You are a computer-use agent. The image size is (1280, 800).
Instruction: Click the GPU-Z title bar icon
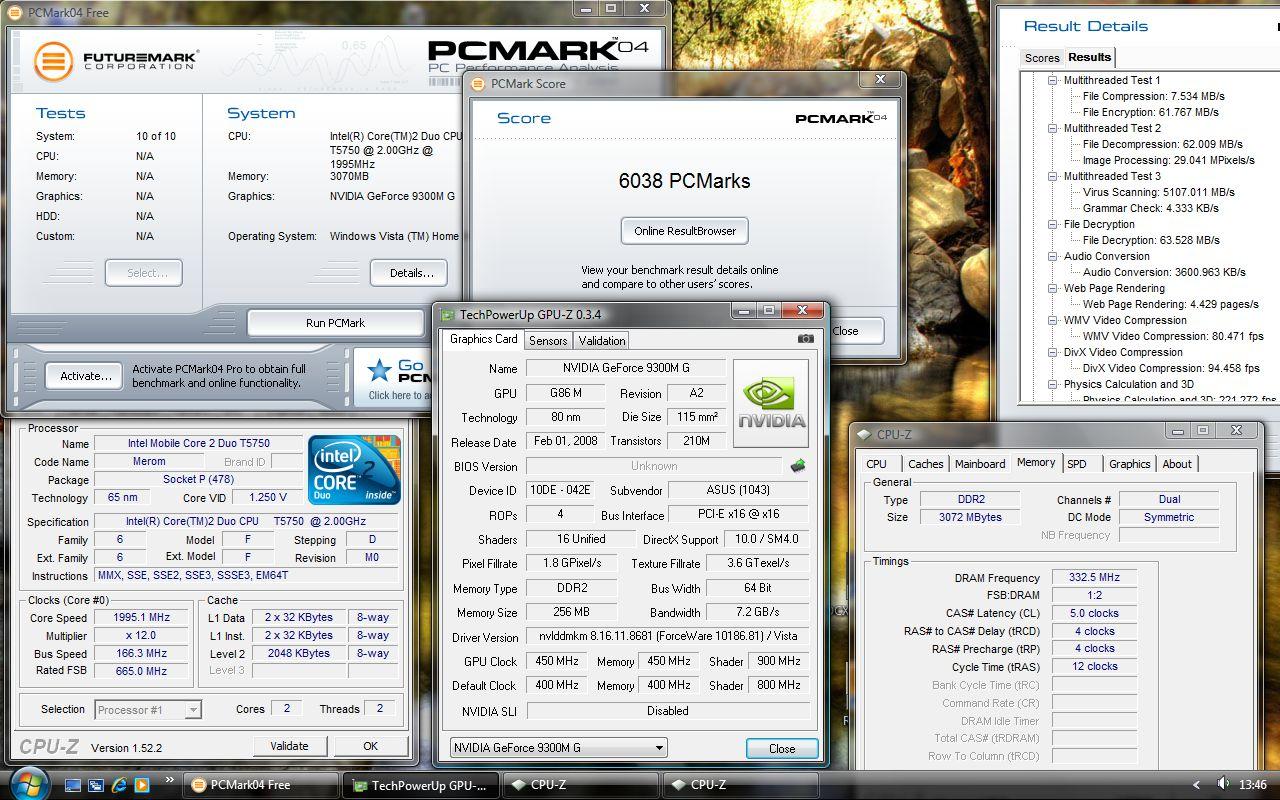coord(447,314)
